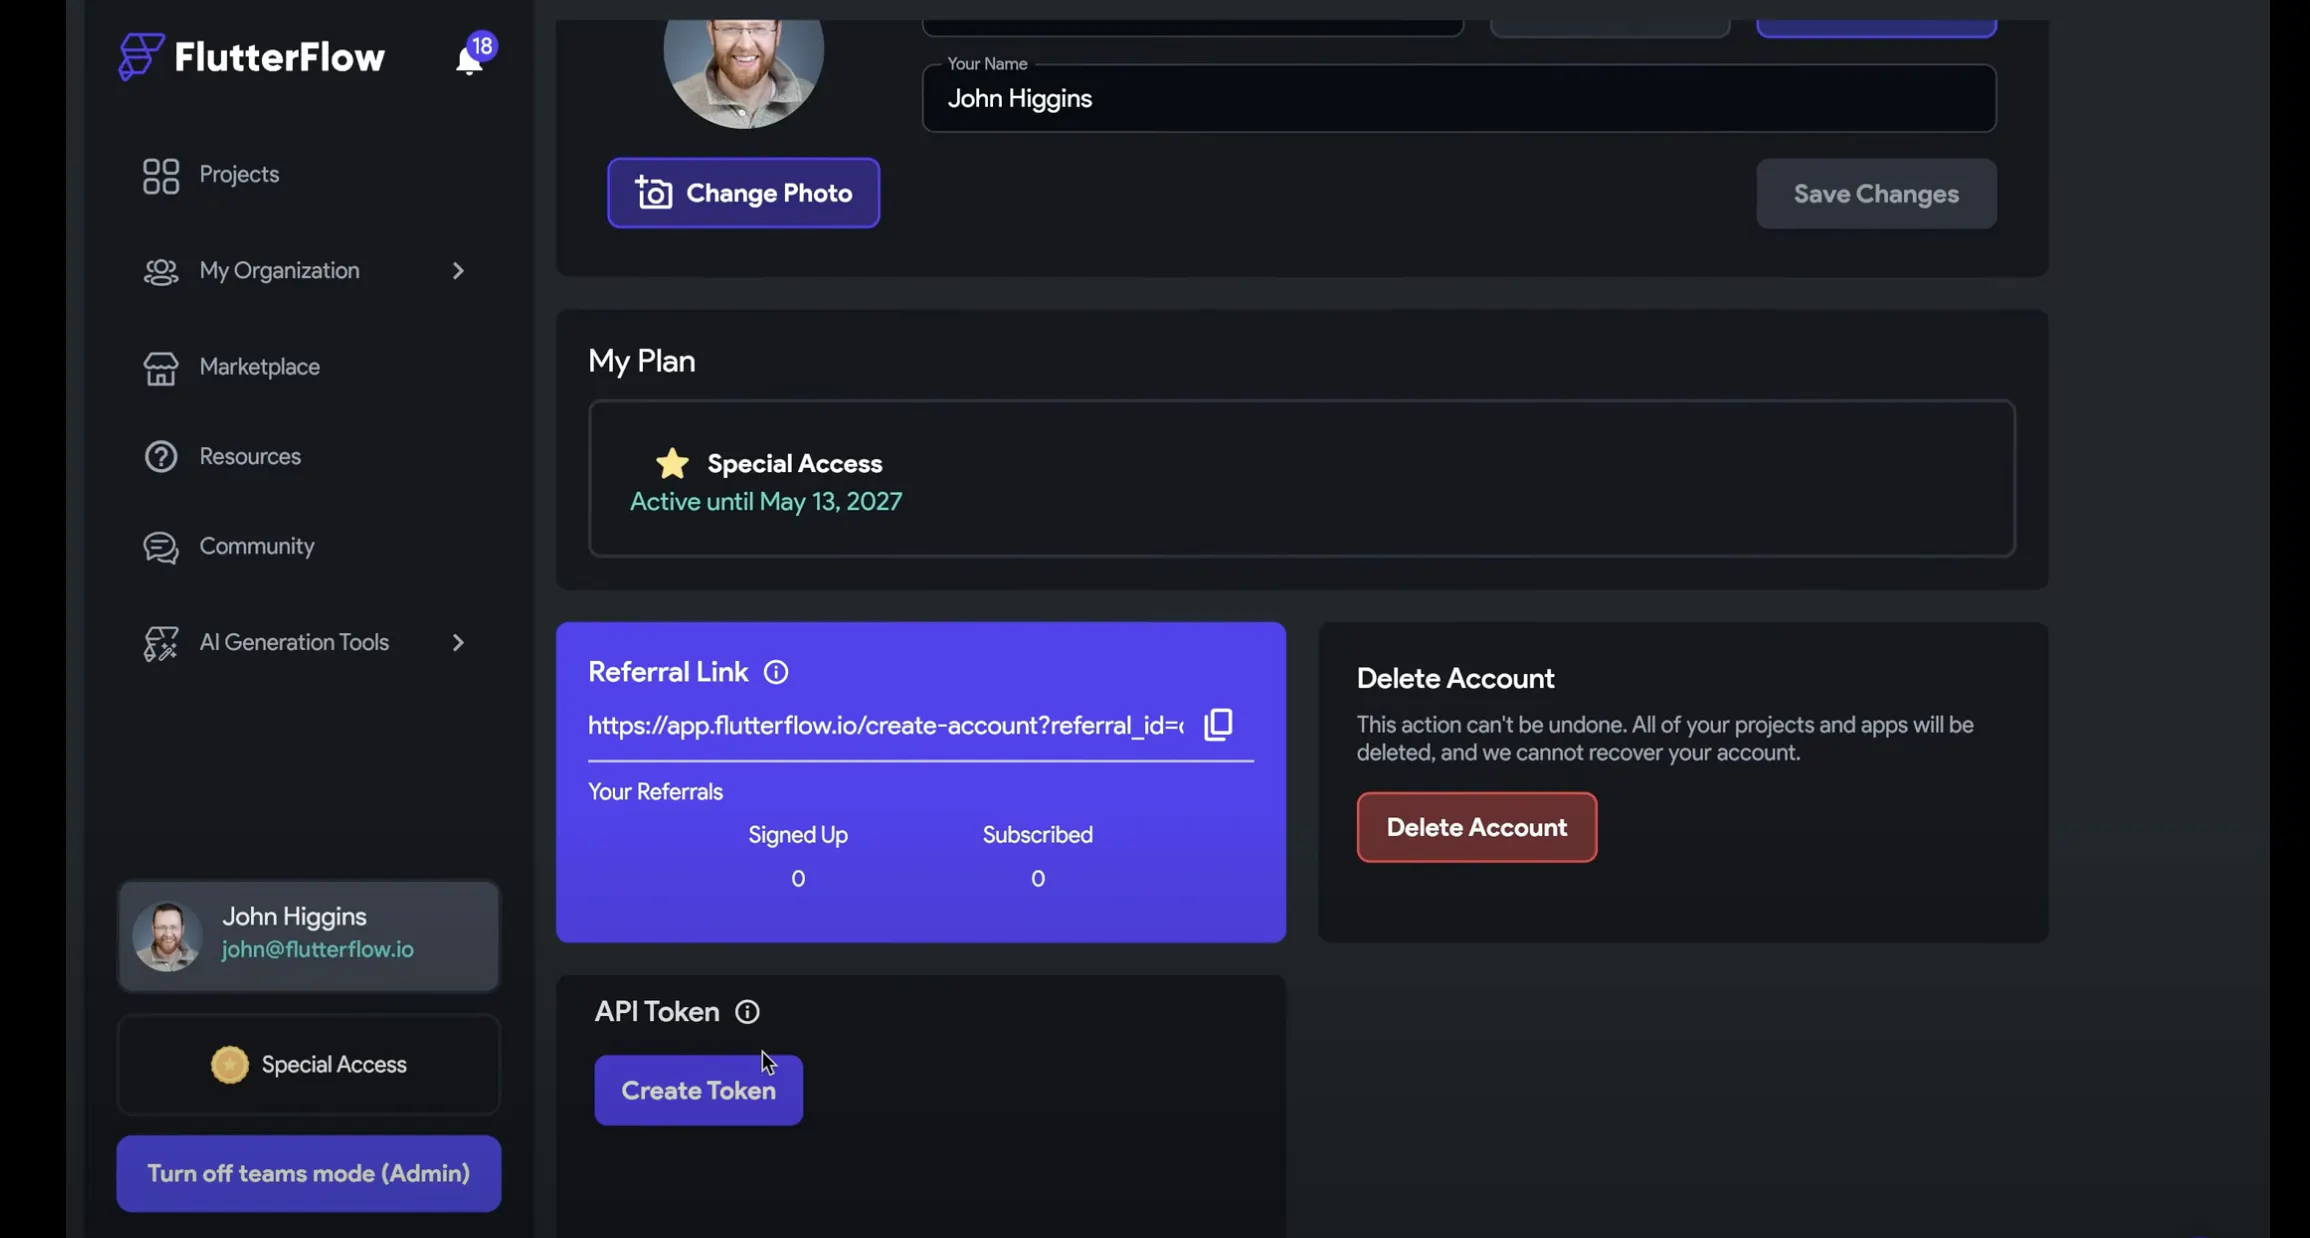
Task: Create a new API token
Action: (x=698, y=1090)
